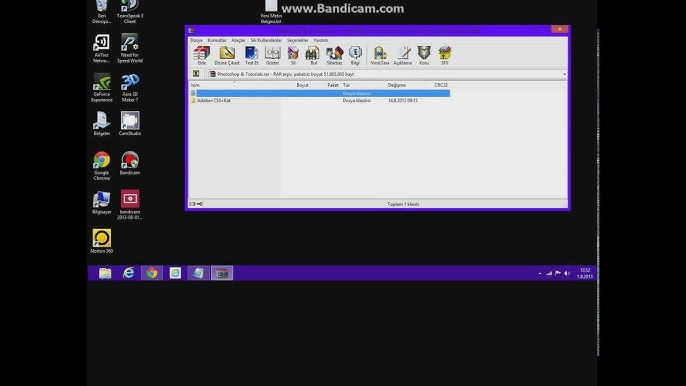The height and width of the screenshot is (386, 686).
Task: Sort by the Boyut column header
Action: pos(302,85)
